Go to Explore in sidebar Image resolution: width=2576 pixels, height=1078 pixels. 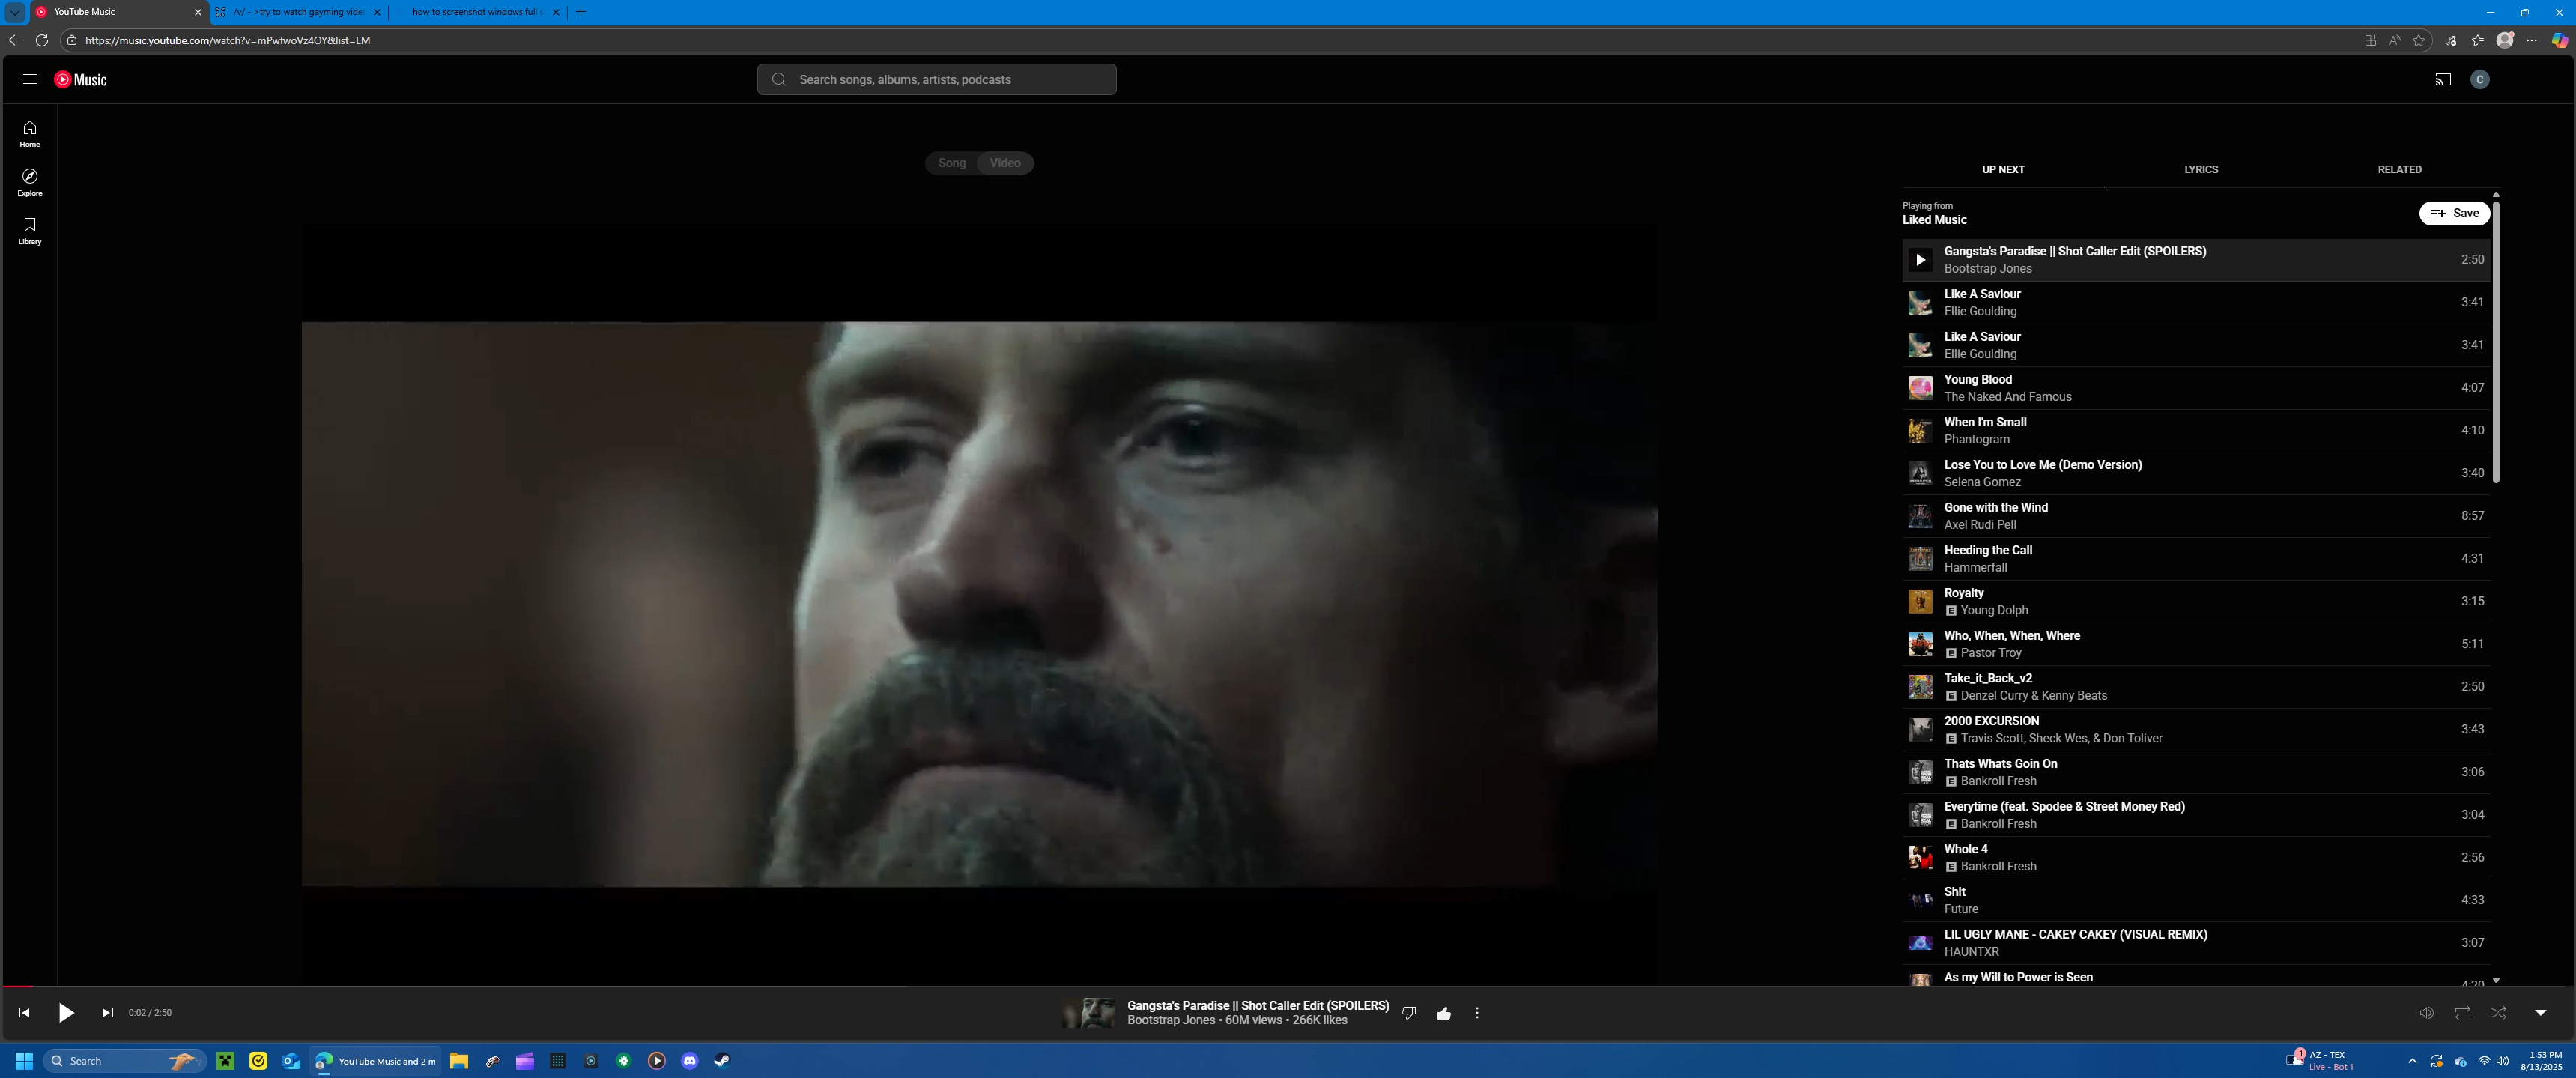pos(30,181)
